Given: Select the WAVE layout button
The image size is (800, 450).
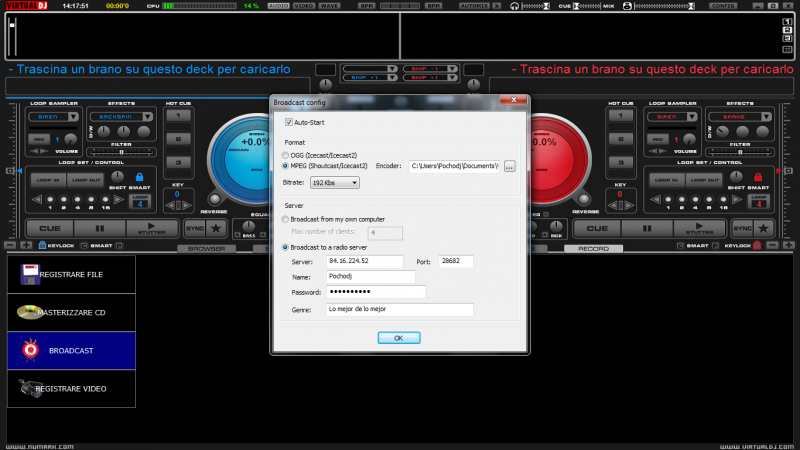Looking at the screenshot, I should [x=330, y=6].
